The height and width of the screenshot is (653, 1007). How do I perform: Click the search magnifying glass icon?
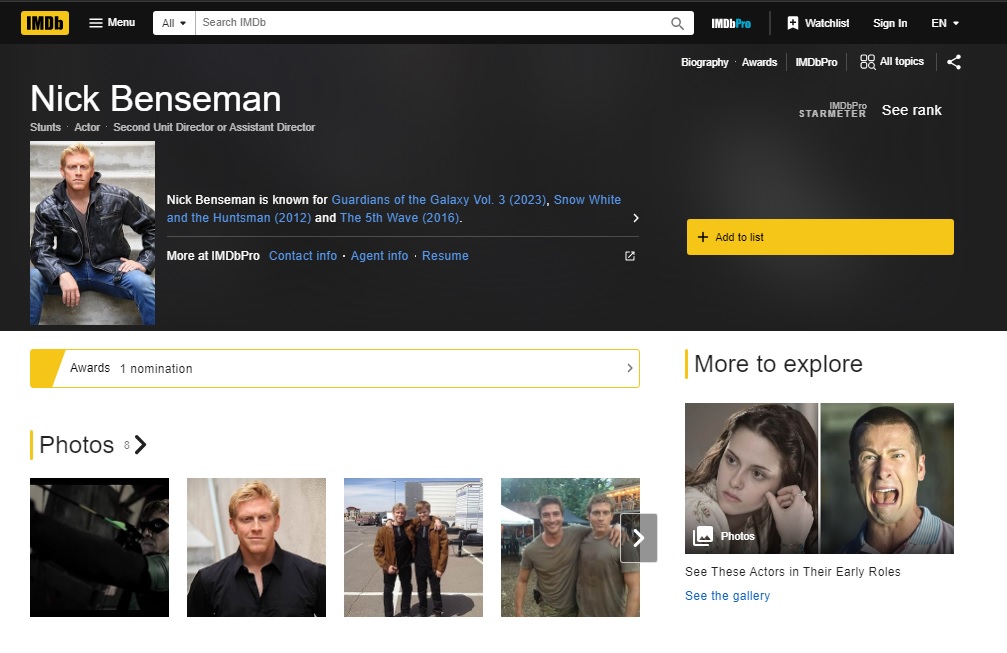[678, 22]
